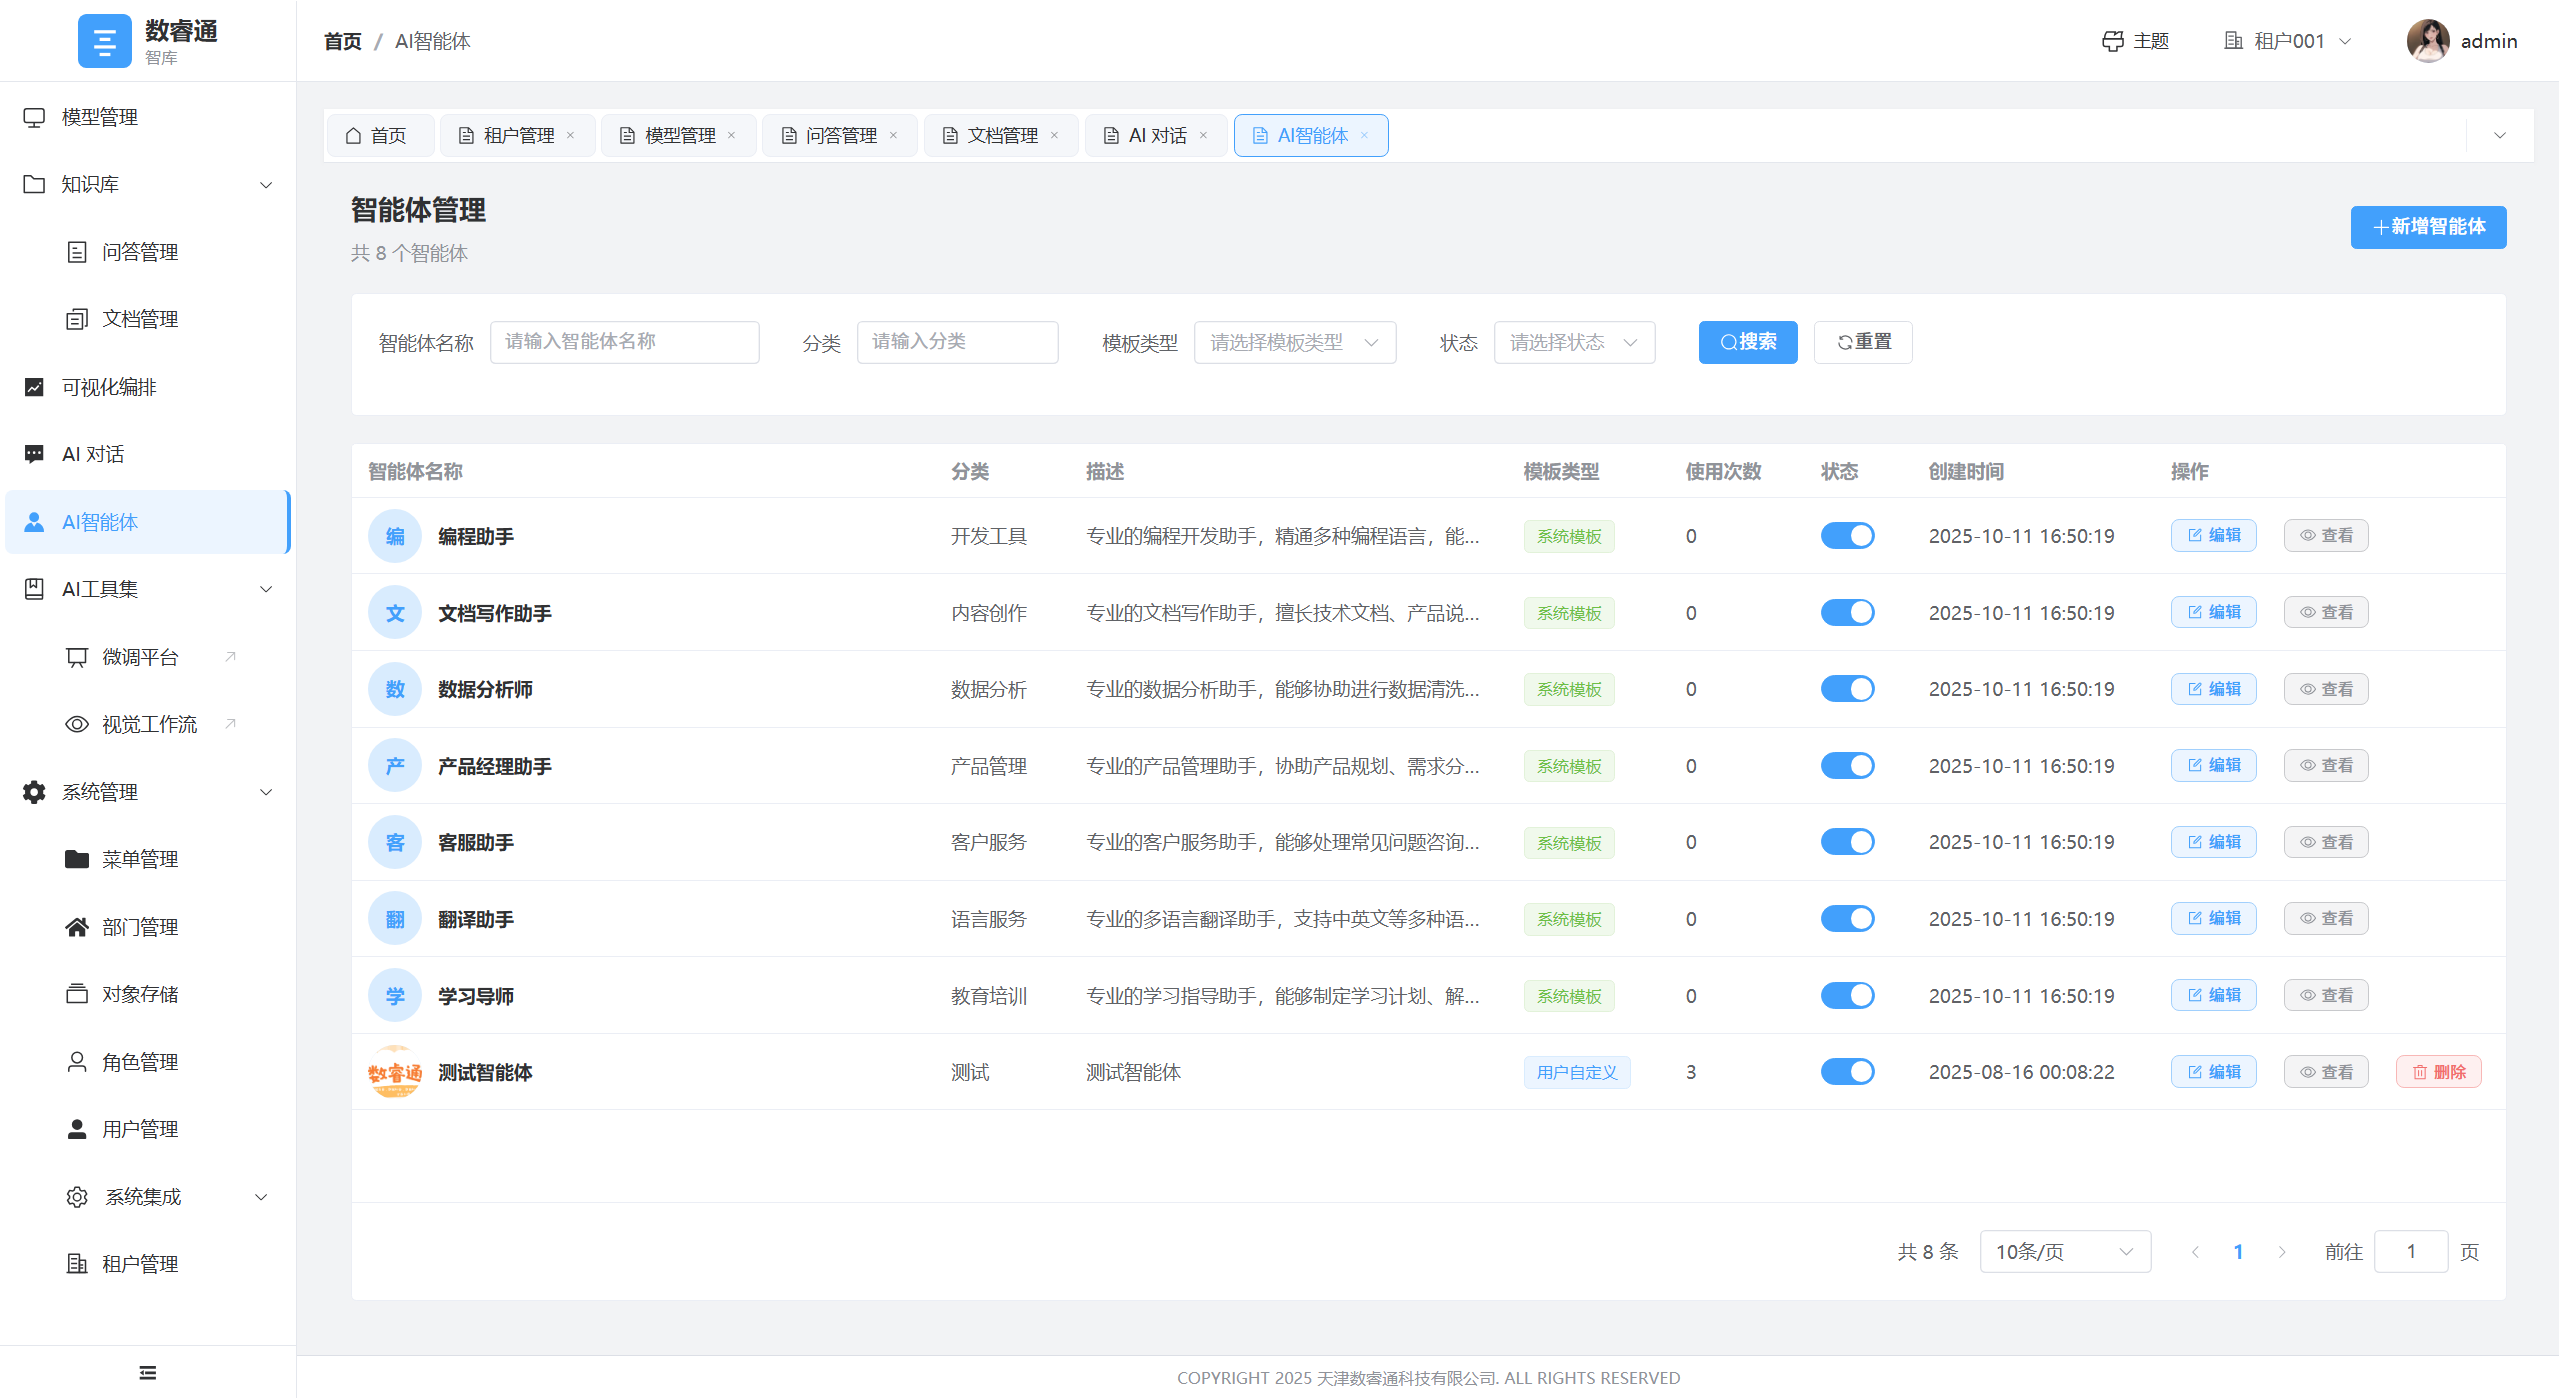Click the sidebar collapse icon at bottom

point(148,1372)
